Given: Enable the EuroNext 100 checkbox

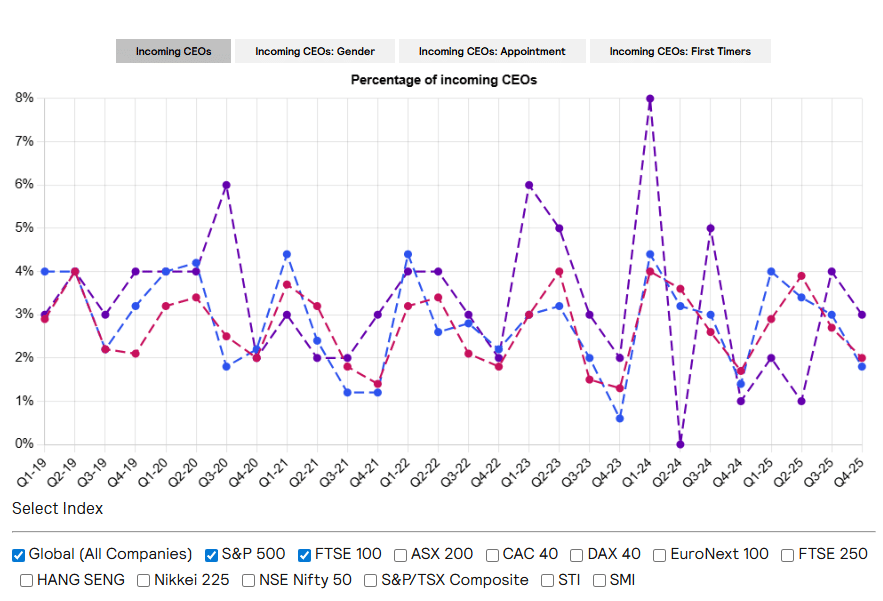Looking at the screenshot, I should click(660, 555).
